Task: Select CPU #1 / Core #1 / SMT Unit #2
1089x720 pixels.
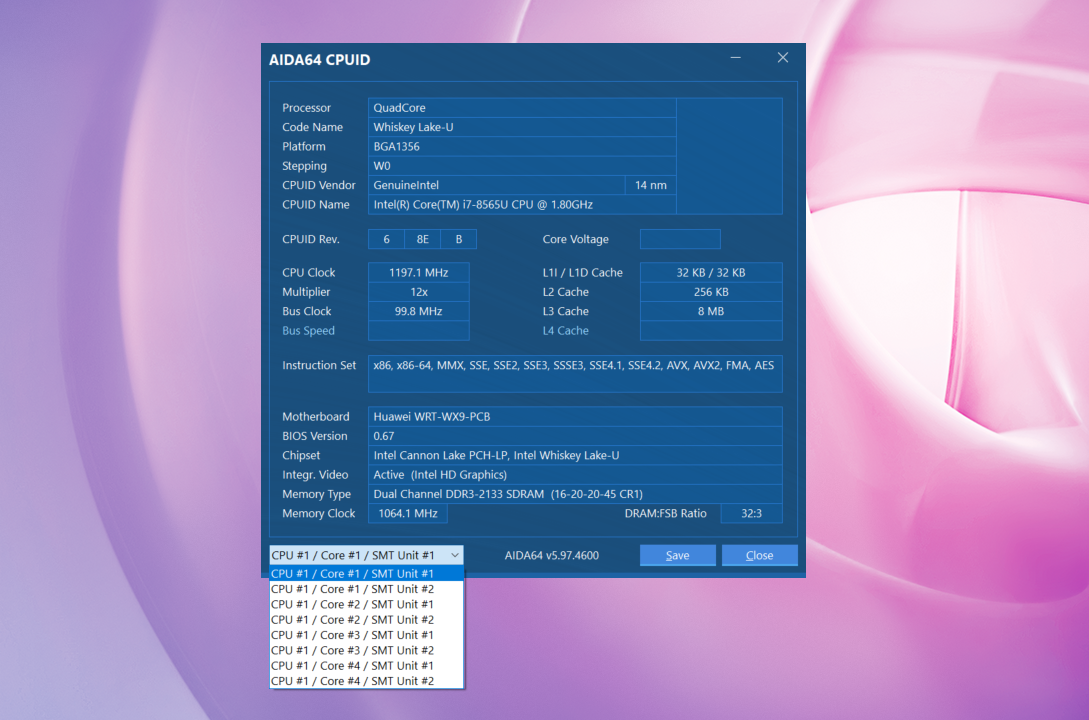Action: pyautogui.click(x=367, y=589)
